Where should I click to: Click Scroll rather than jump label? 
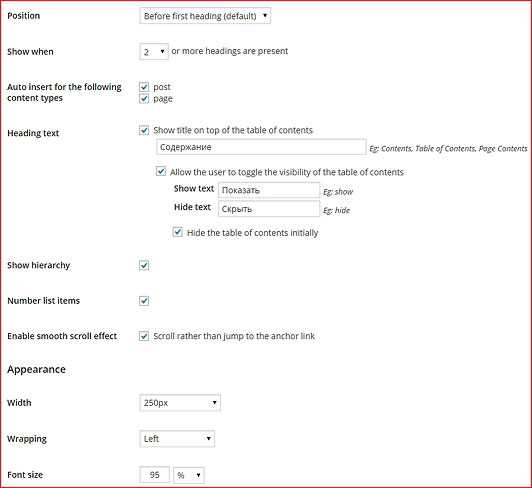[x=234, y=336]
